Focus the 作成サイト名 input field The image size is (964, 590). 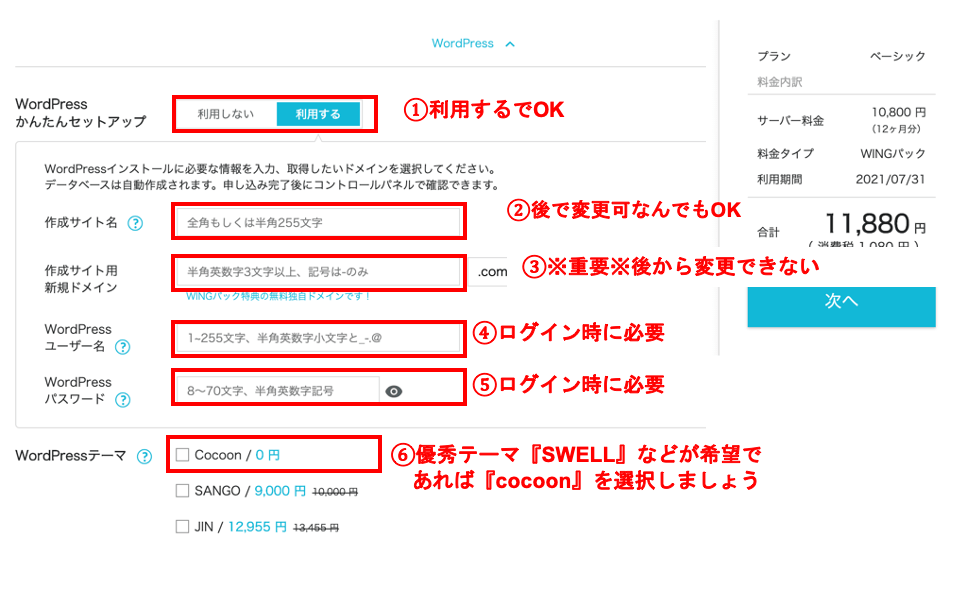click(x=318, y=222)
